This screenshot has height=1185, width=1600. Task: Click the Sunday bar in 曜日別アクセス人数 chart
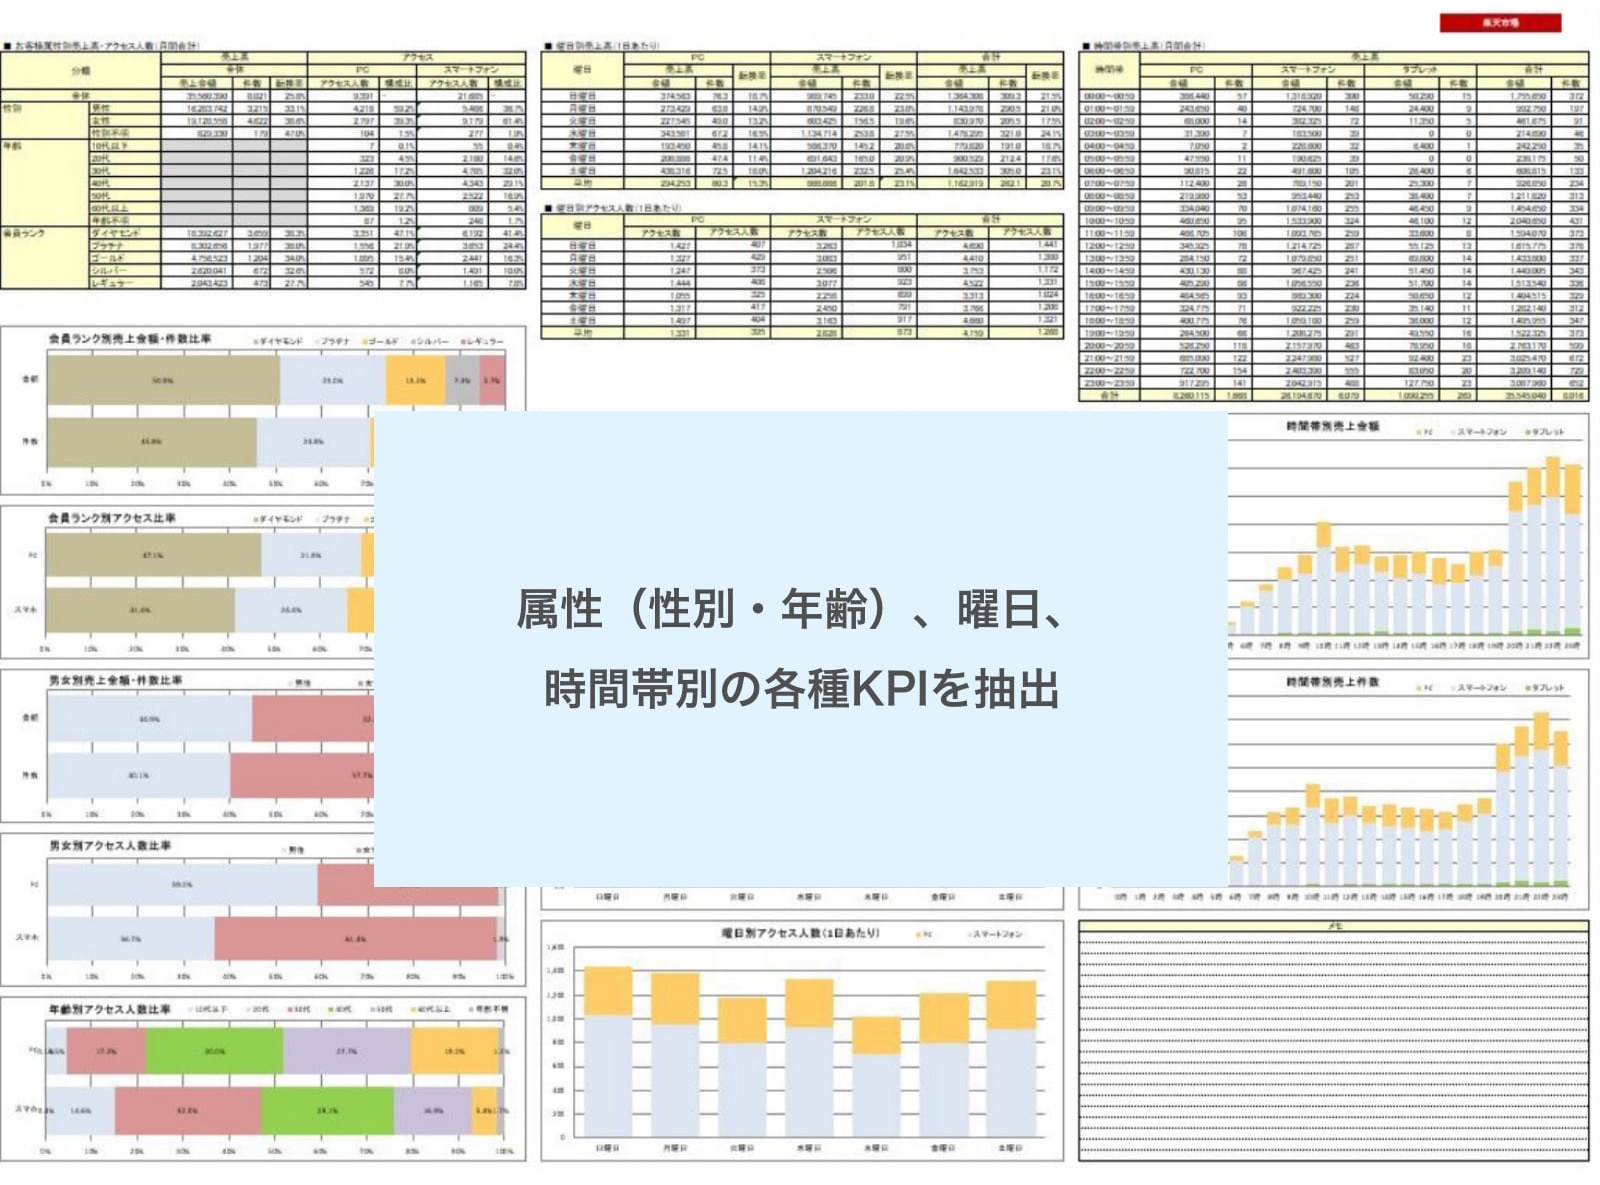[607, 1050]
